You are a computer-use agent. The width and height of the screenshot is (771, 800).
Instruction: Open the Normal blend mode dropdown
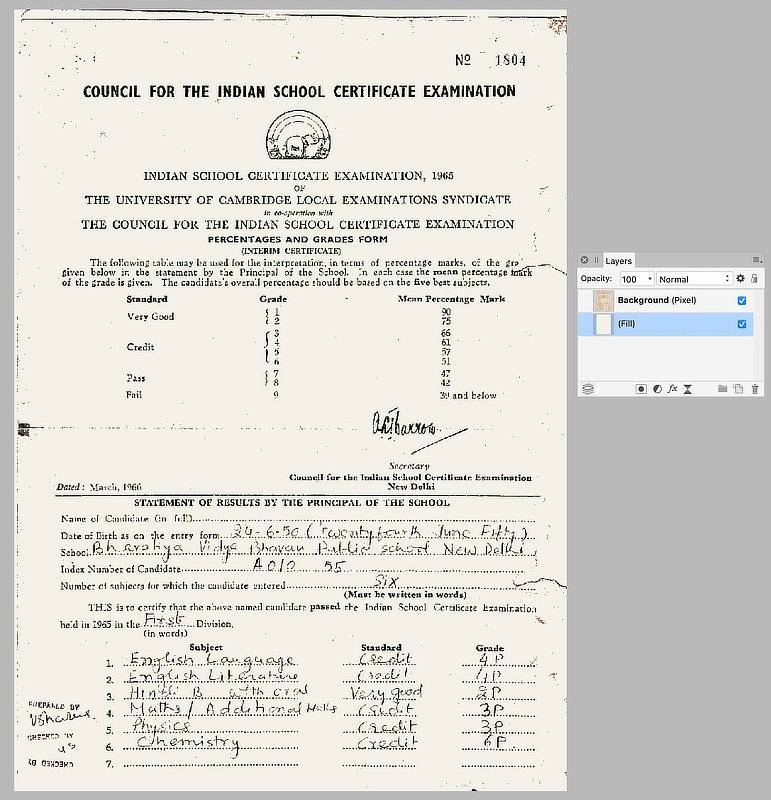click(694, 279)
